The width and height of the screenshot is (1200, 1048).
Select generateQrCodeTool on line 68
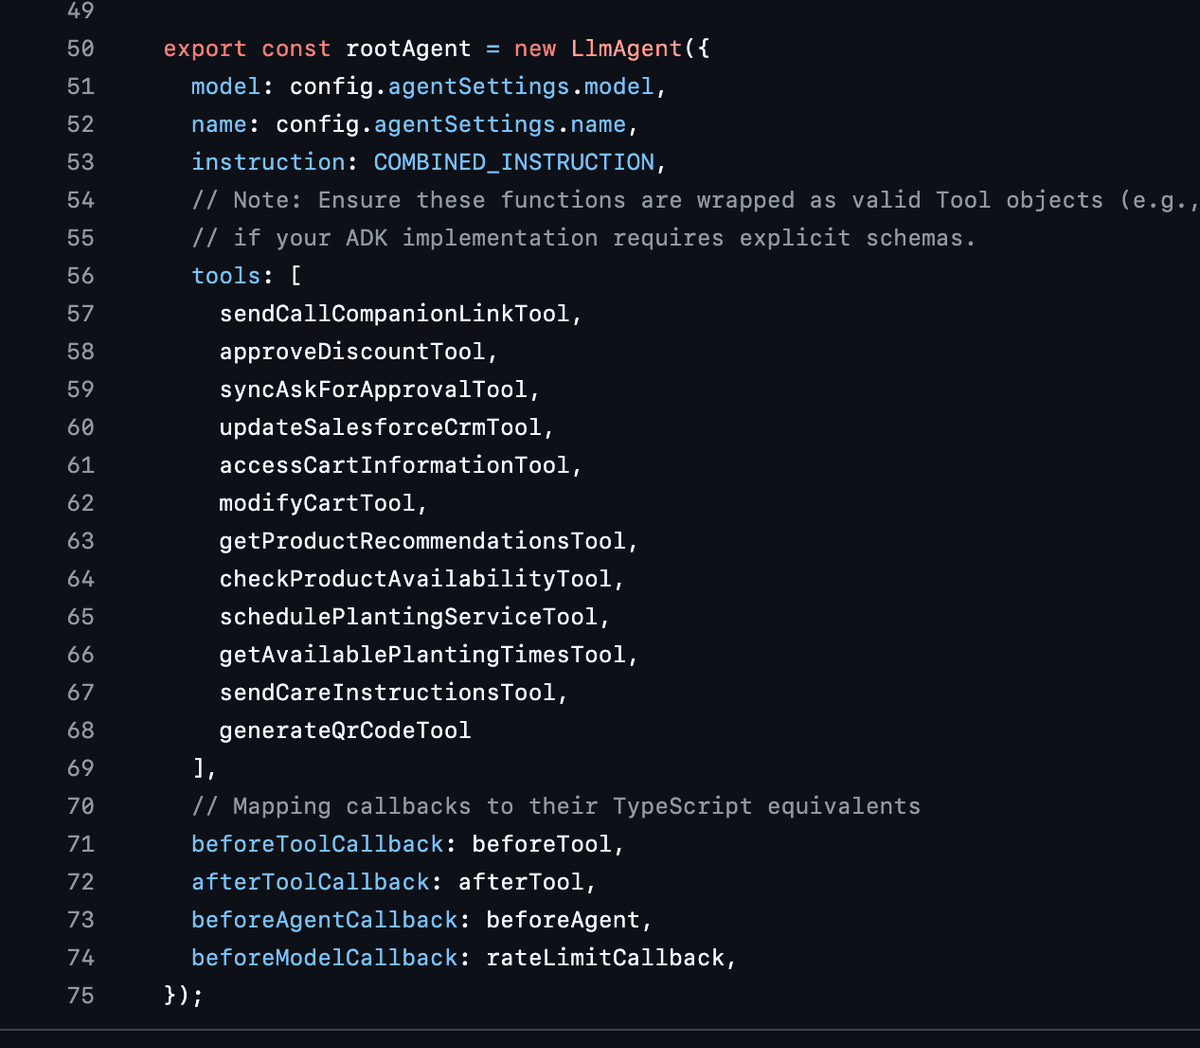coord(344,731)
